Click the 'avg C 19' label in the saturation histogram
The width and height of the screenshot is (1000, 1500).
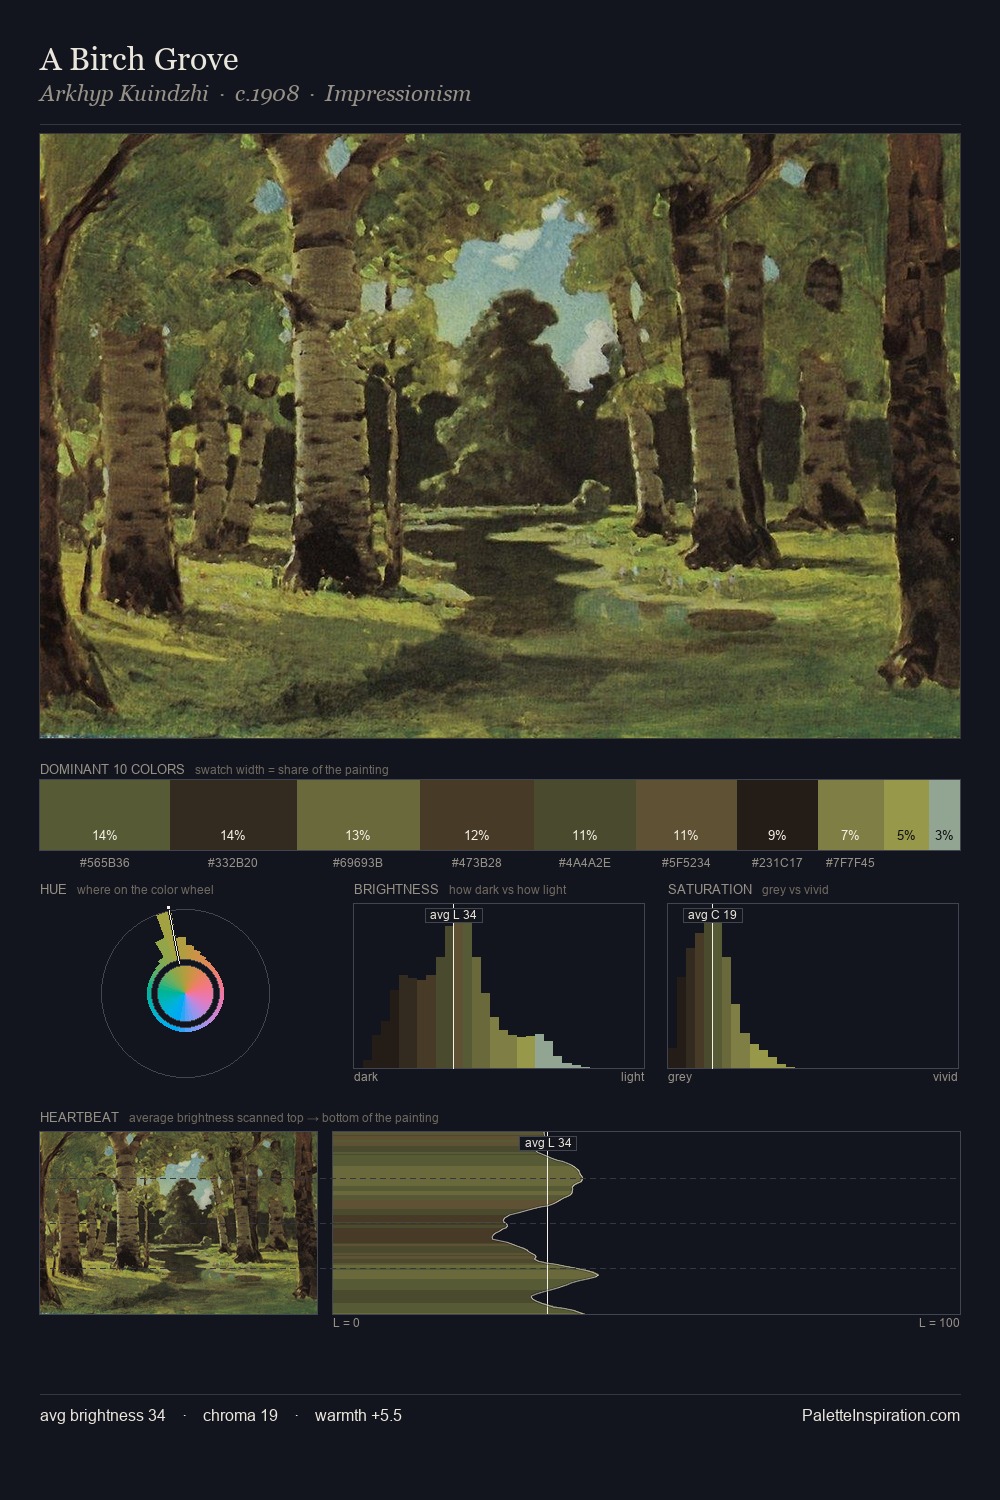point(713,915)
